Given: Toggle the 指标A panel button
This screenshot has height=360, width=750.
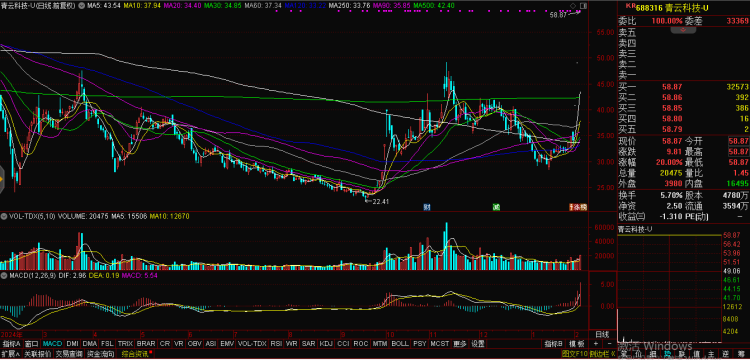Looking at the screenshot, I should click(x=11, y=344).
